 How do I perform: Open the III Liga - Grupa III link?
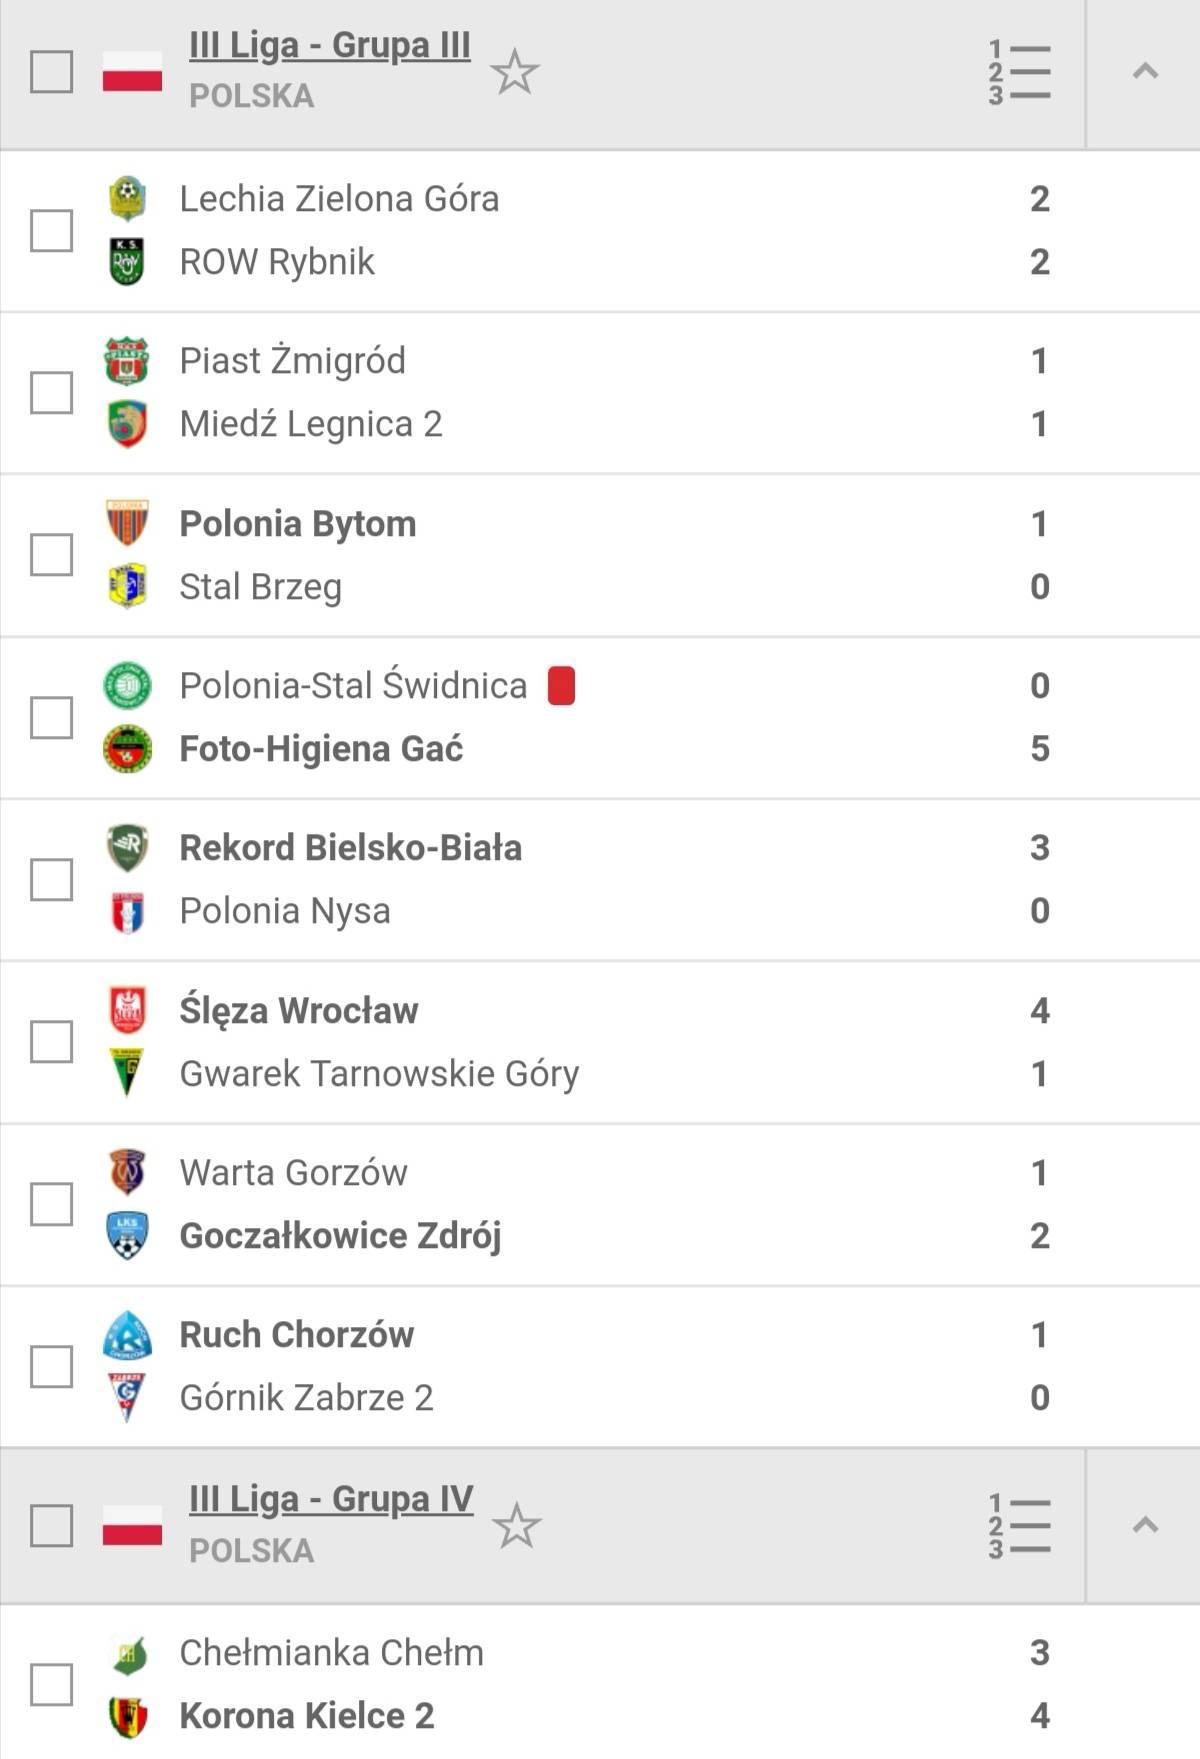[330, 46]
